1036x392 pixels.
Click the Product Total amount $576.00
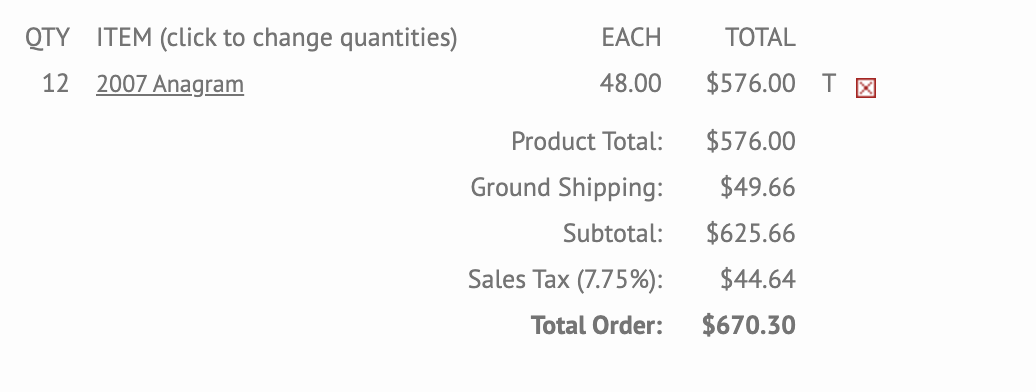coord(751,141)
